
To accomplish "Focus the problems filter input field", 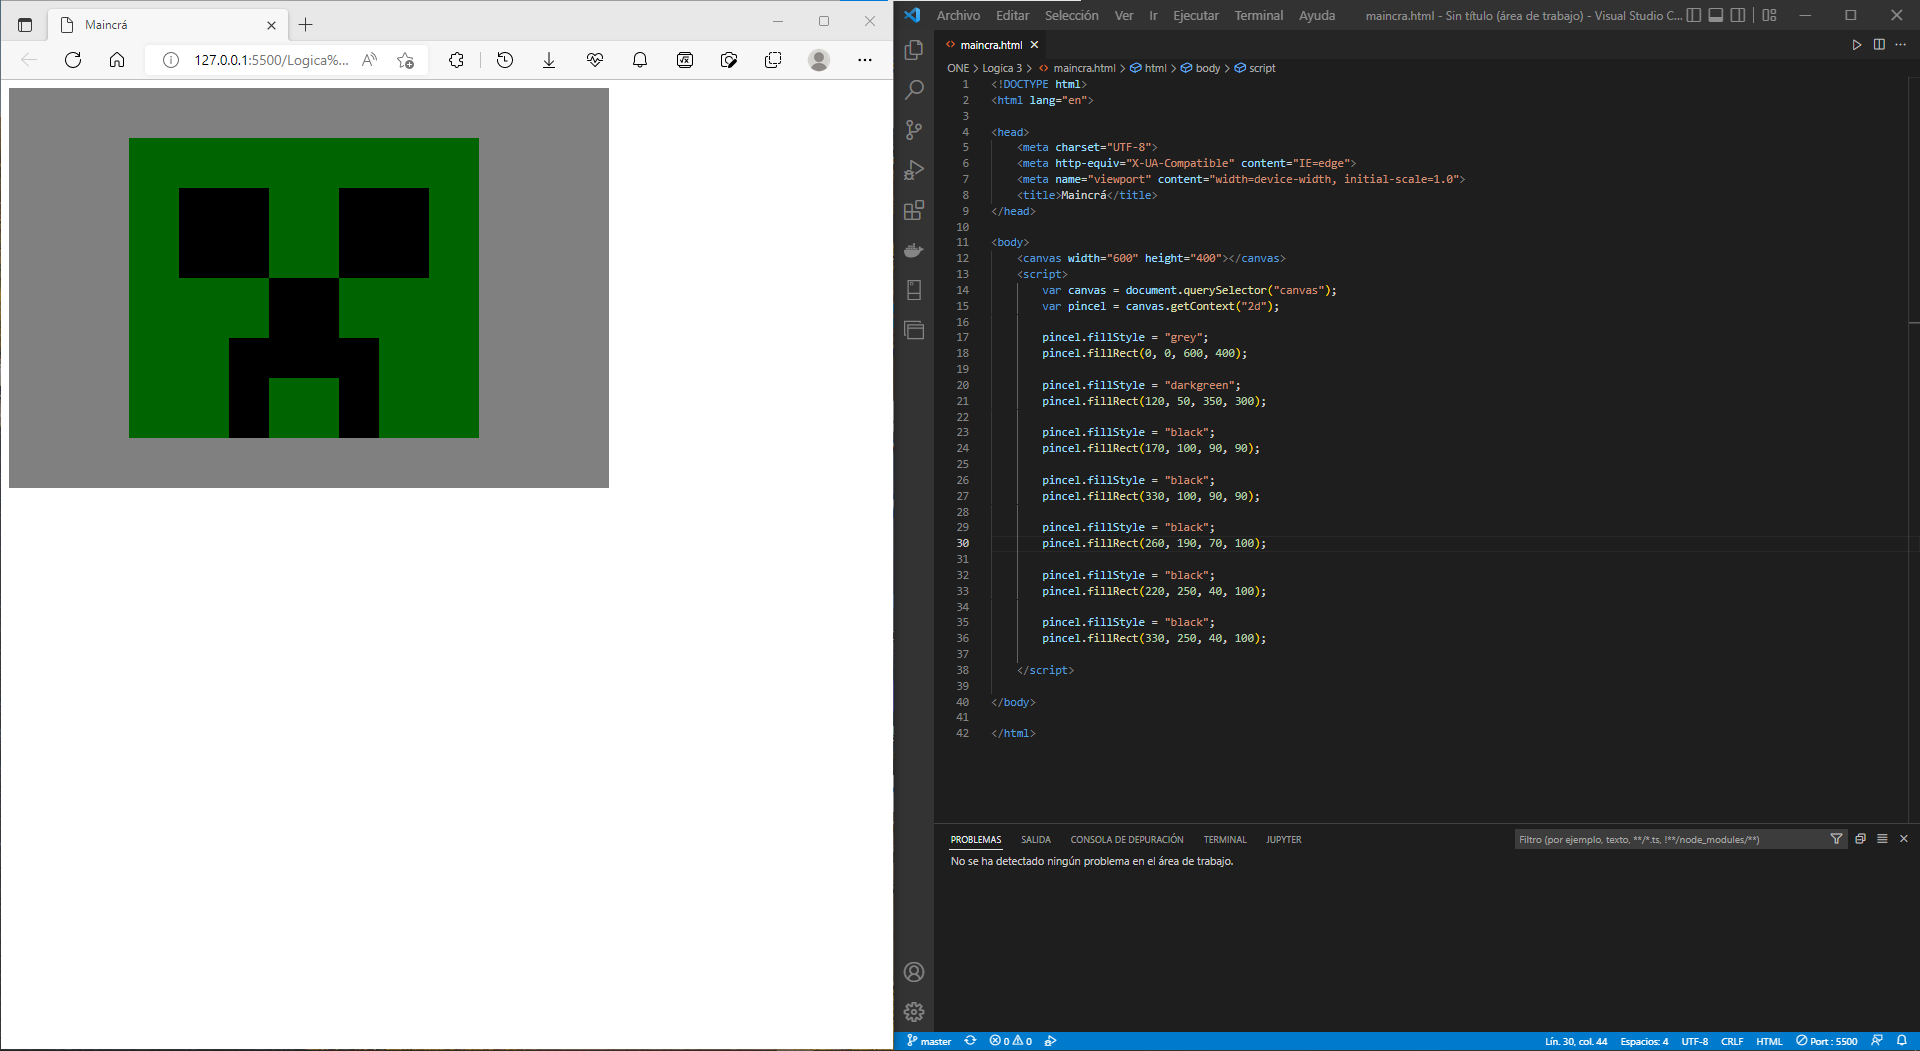I will [x=1670, y=840].
